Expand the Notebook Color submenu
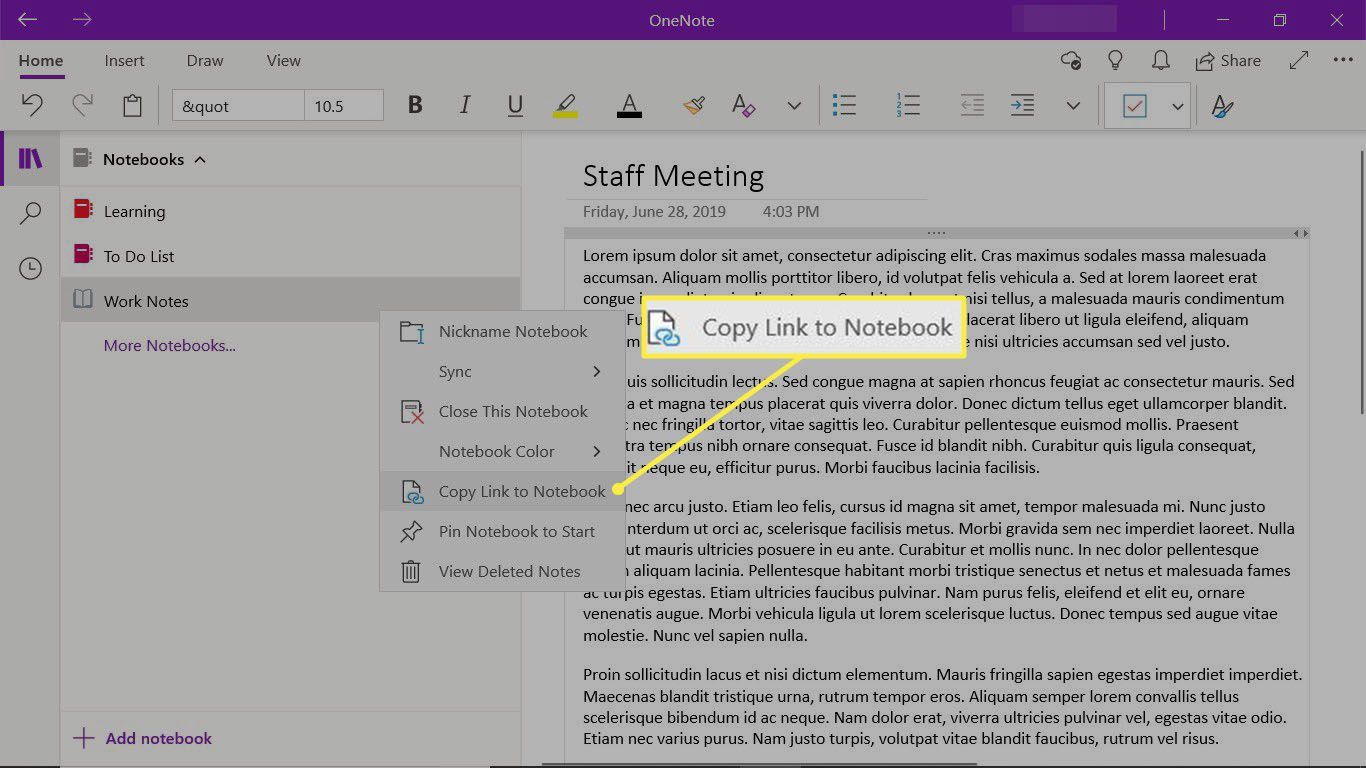1366x768 pixels. click(x=502, y=452)
